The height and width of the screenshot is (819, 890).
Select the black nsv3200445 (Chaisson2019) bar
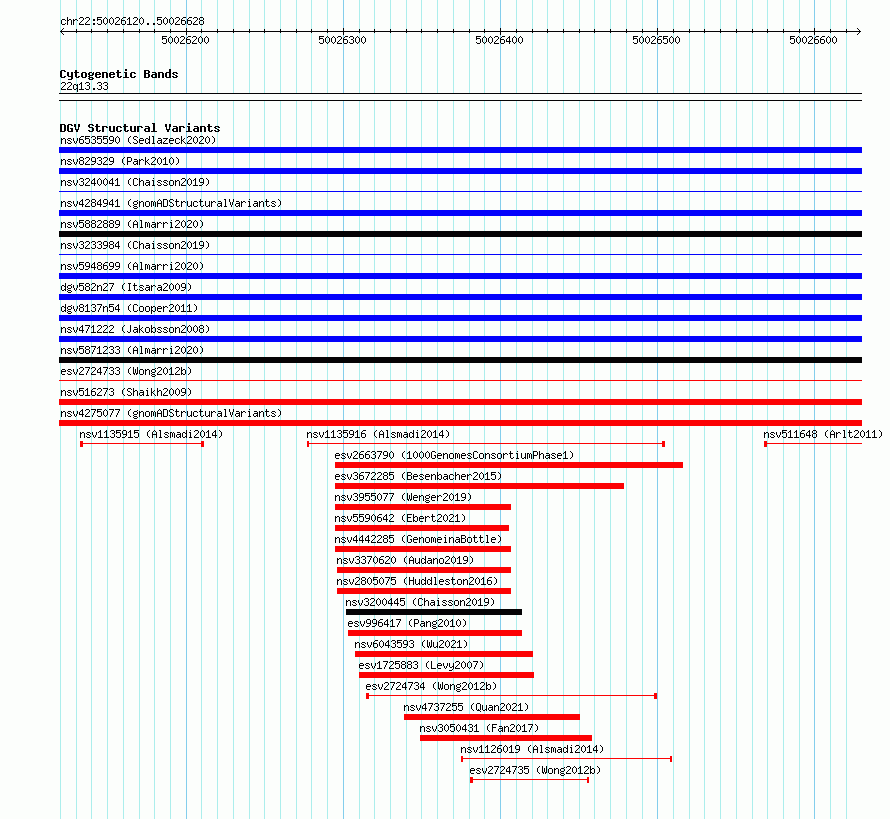click(434, 612)
